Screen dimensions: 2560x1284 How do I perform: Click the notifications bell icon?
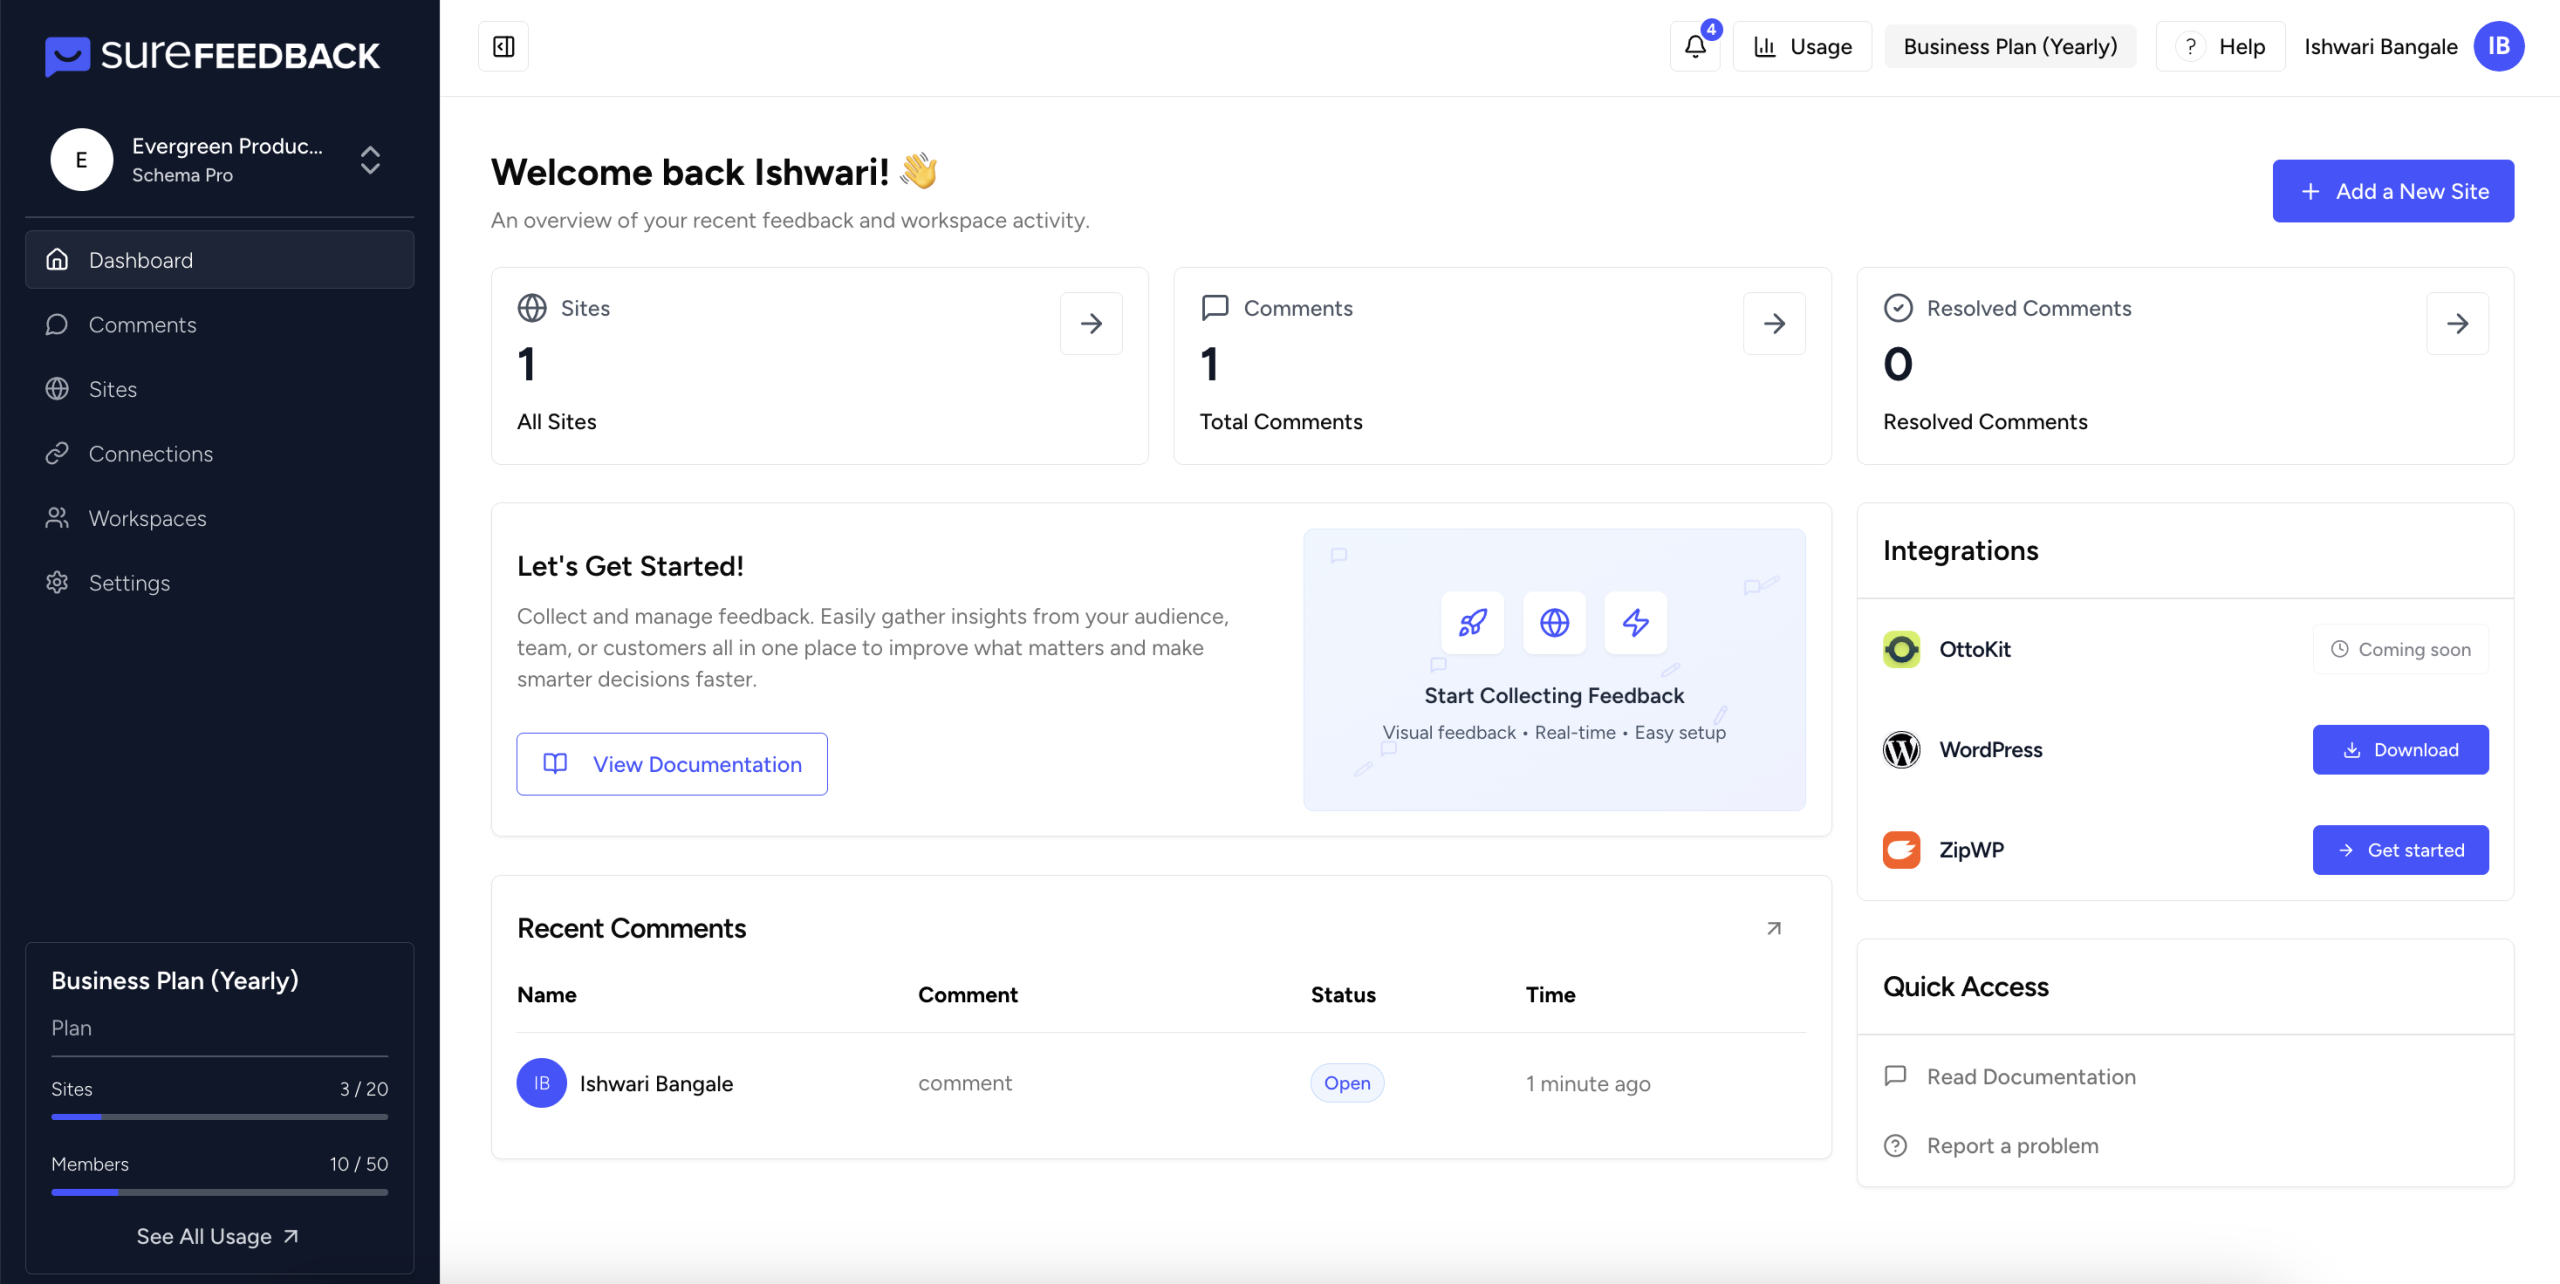click(x=1695, y=46)
